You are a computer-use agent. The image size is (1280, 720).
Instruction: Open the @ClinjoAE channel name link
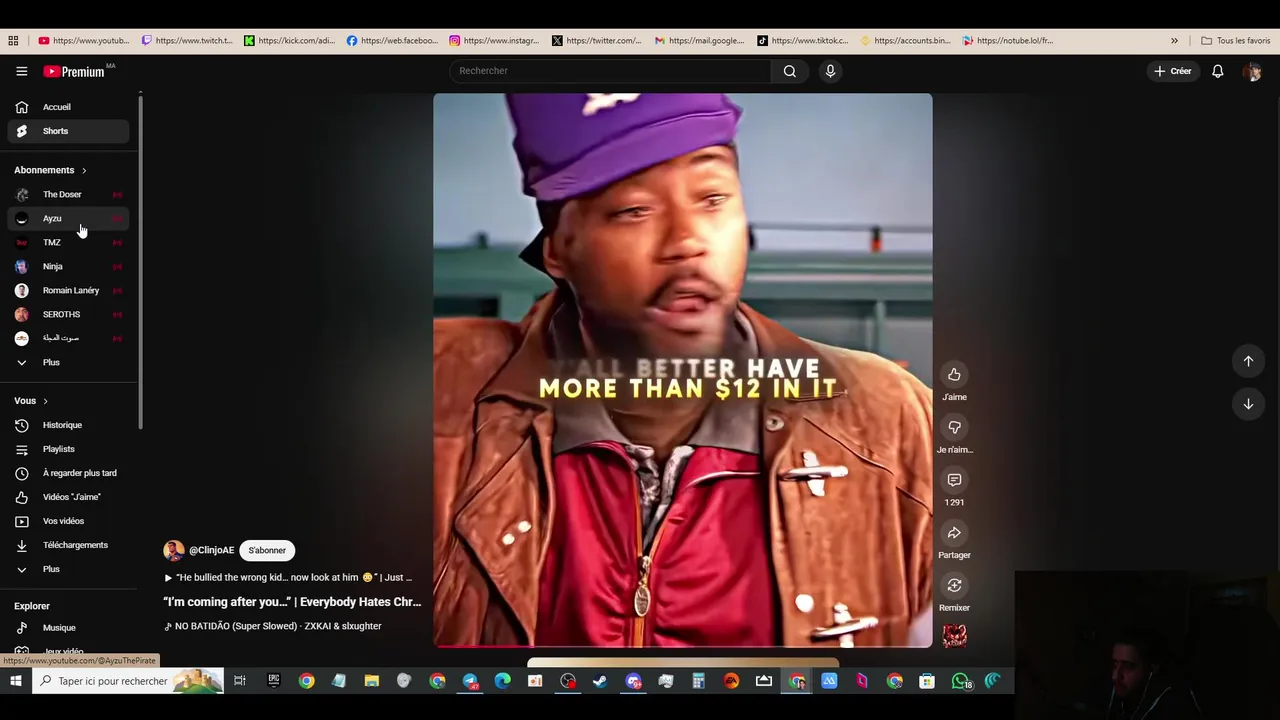tap(211, 550)
